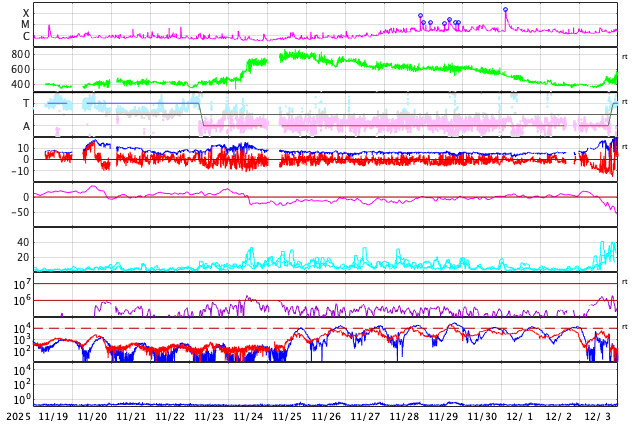
Task: Click the X class label on the top axis
Action: [26, 13]
